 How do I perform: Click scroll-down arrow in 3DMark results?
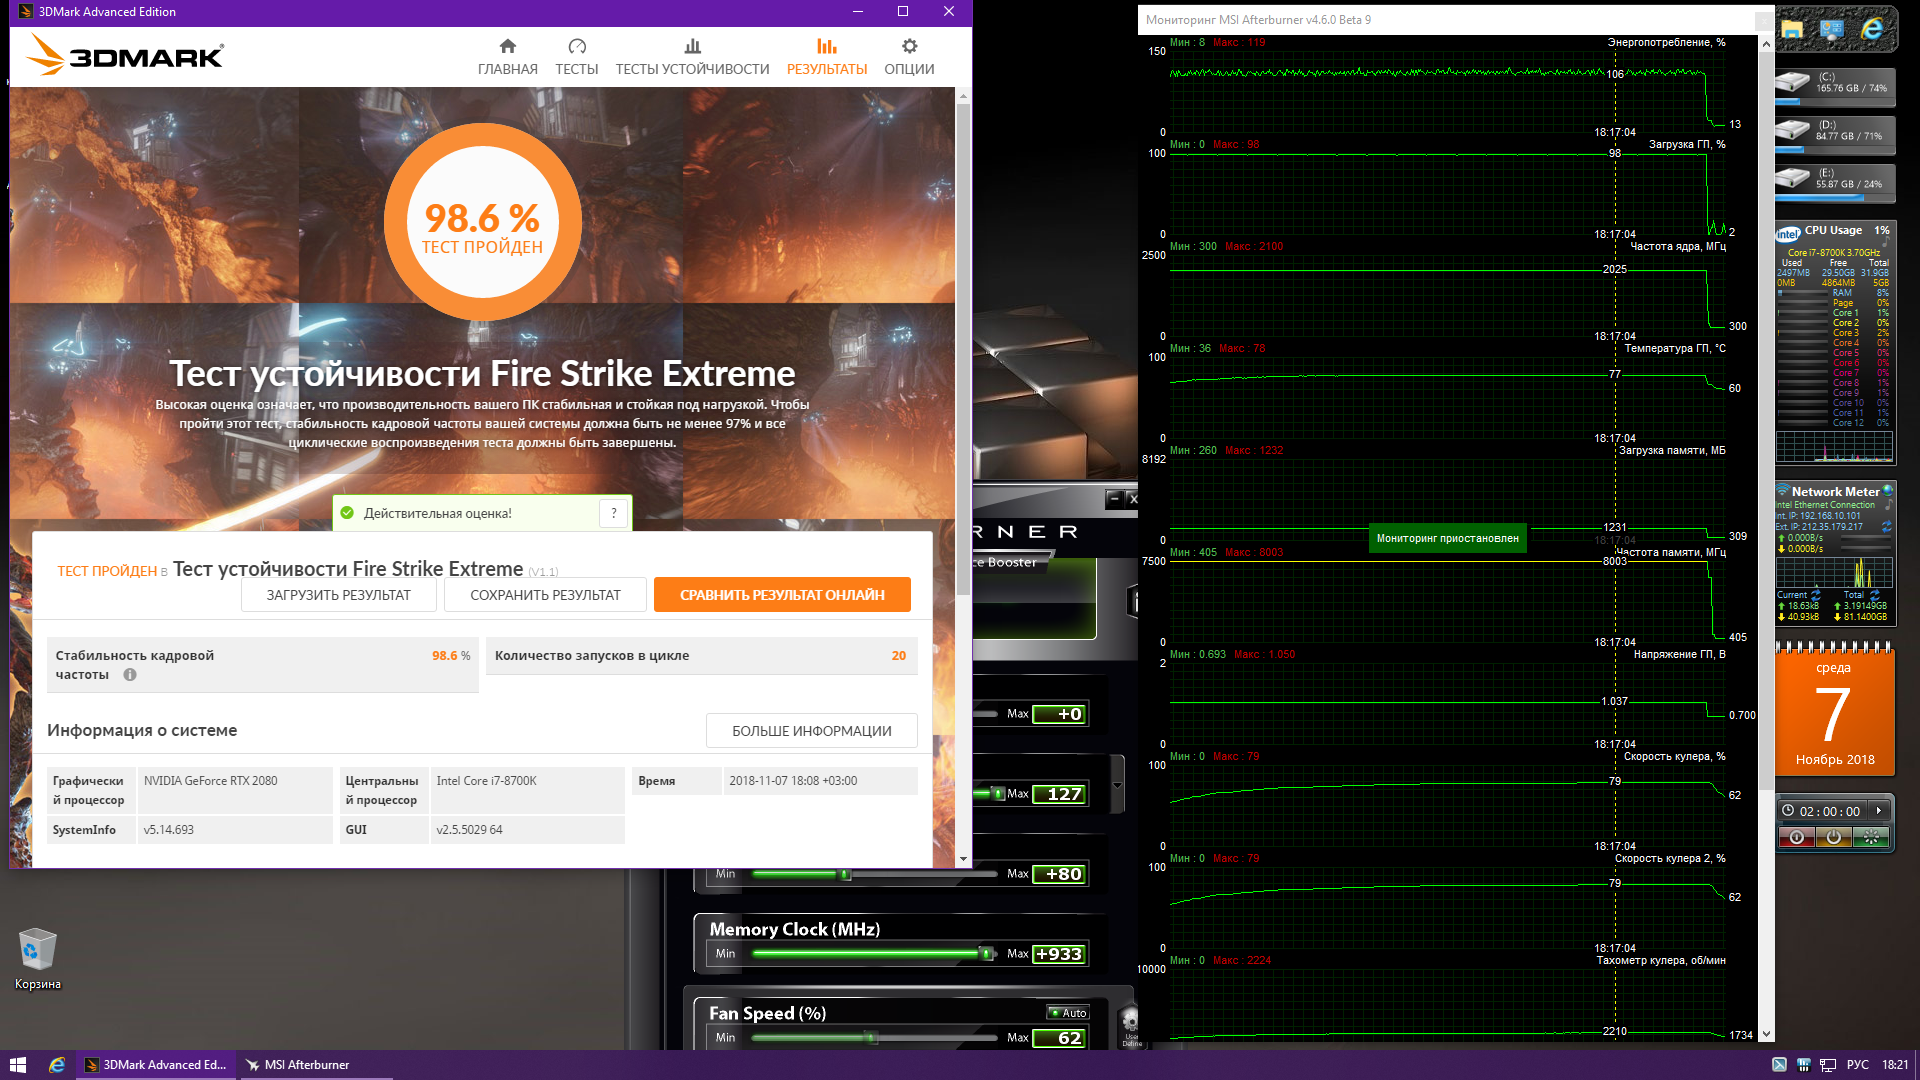click(x=963, y=859)
